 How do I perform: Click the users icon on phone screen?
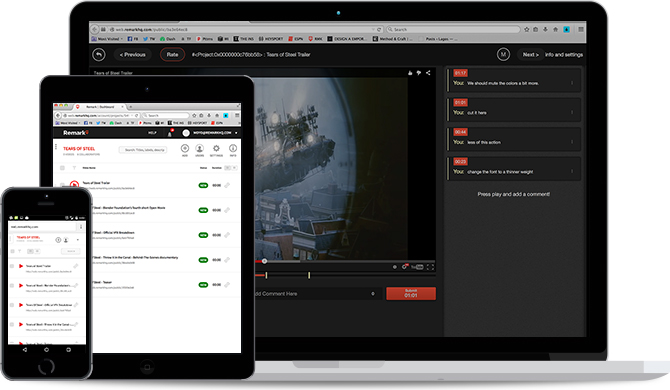66,240
